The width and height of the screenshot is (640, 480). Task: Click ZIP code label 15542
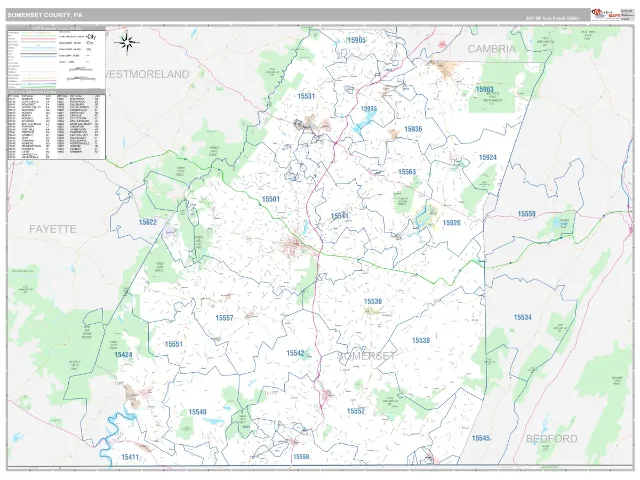click(x=295, y=353)
